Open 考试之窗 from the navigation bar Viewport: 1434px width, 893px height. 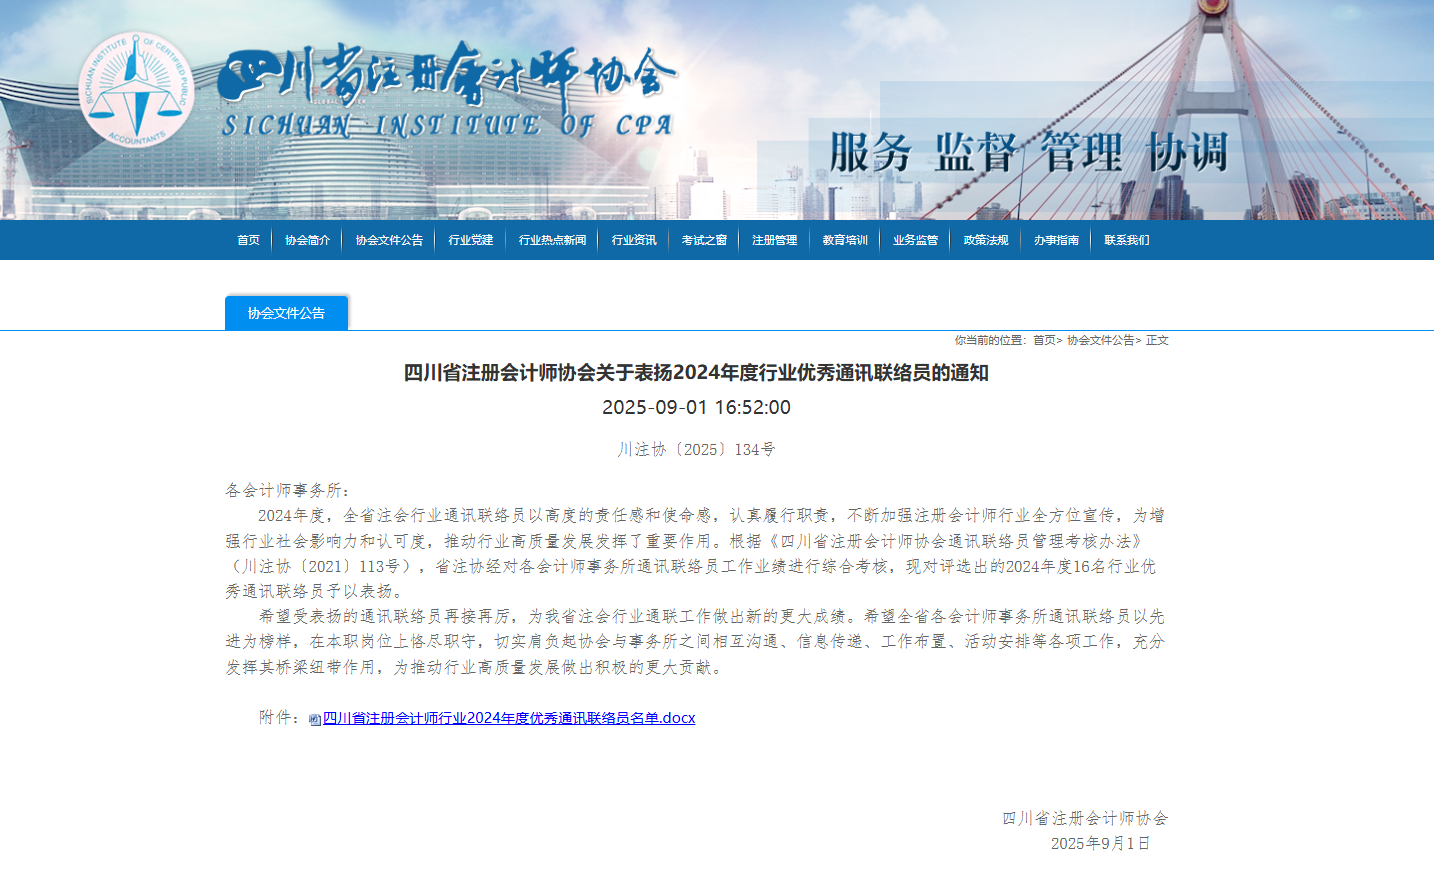pyautogui.click(x=704, y=240)
